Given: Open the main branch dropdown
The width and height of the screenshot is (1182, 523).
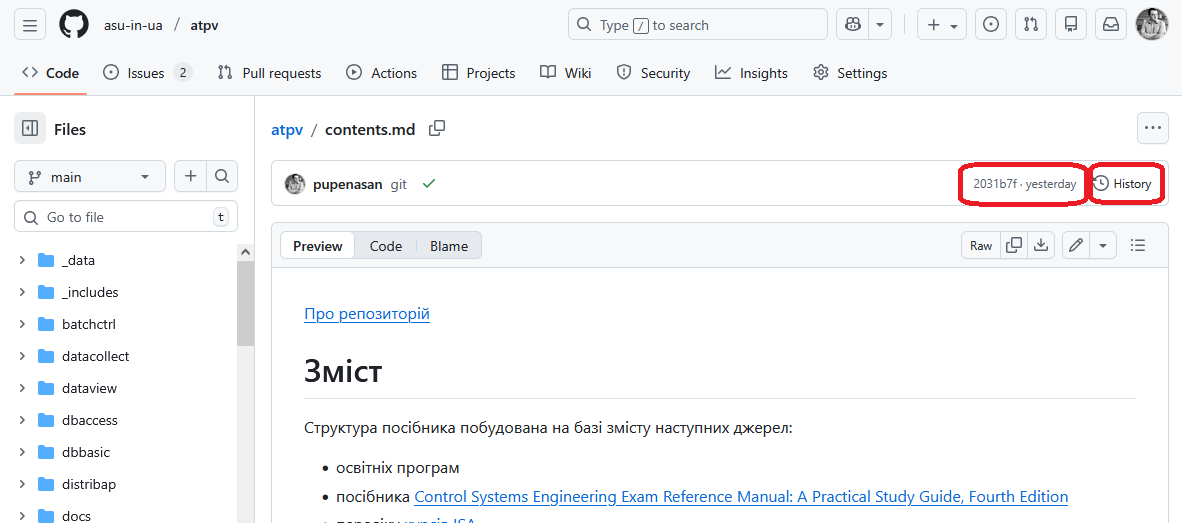Looking at the screenshot, I should 90,177.
